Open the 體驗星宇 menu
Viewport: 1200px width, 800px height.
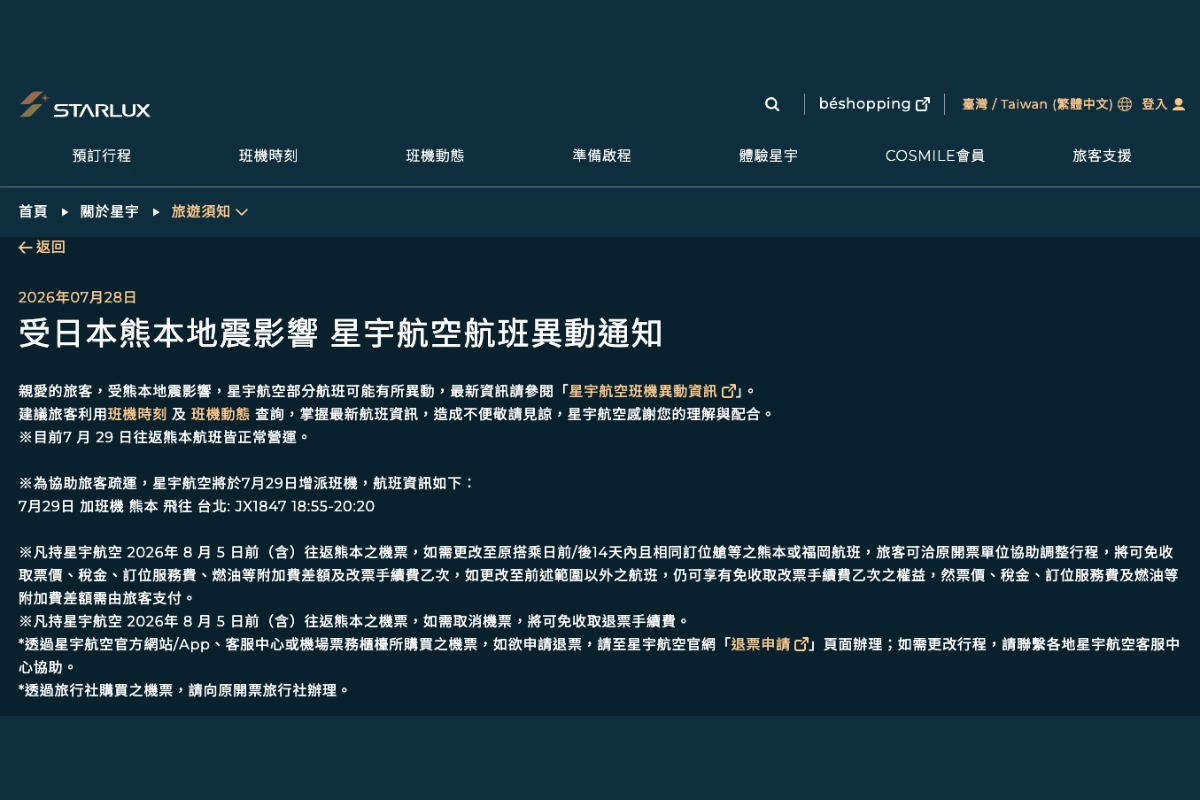click(x=769, y=156)
